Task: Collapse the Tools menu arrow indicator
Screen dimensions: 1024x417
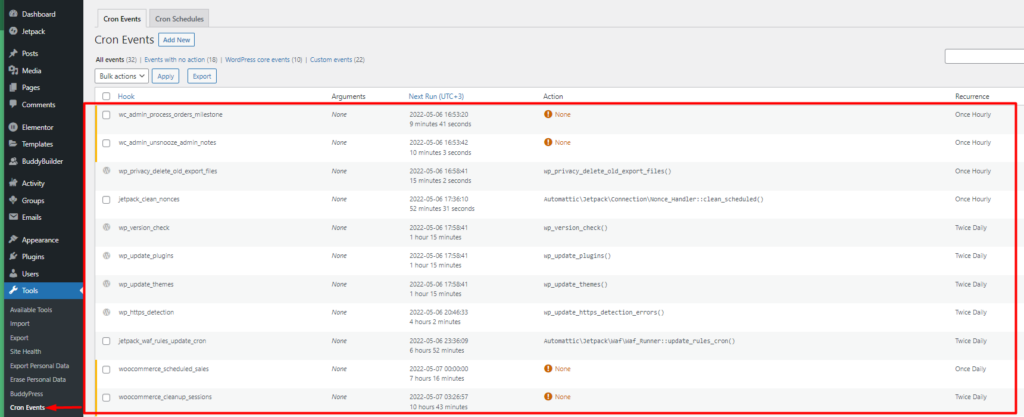Action: pyautogui.click(x=81, y=290)
